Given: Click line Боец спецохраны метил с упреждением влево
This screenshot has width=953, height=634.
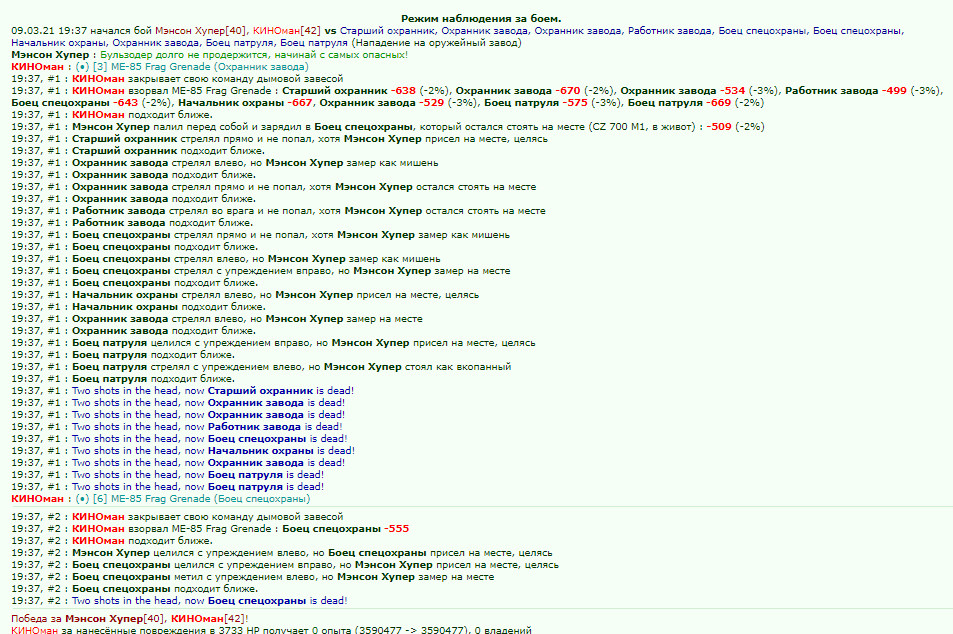Looking at the screenshot, I should [253, 577].
